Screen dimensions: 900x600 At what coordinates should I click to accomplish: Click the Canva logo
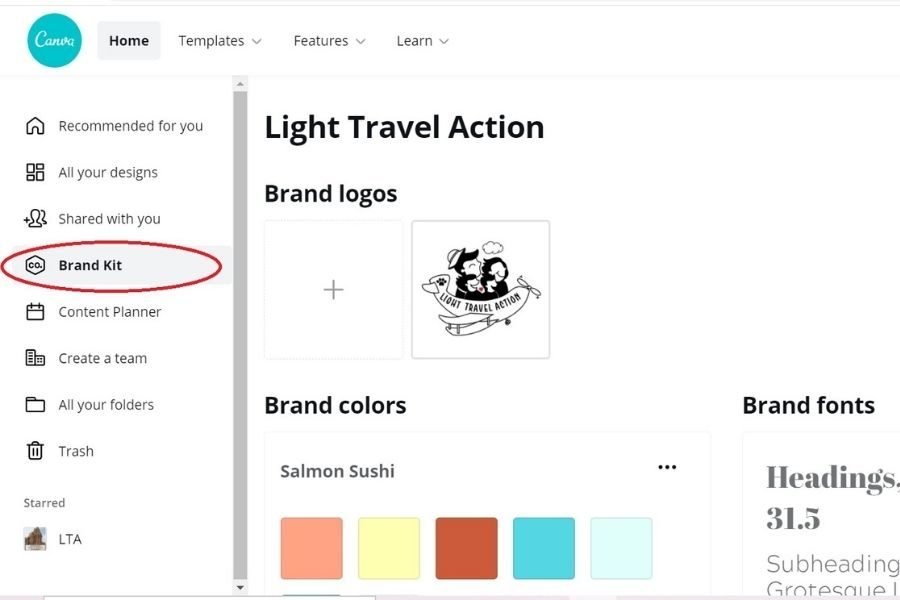point(53,40)
